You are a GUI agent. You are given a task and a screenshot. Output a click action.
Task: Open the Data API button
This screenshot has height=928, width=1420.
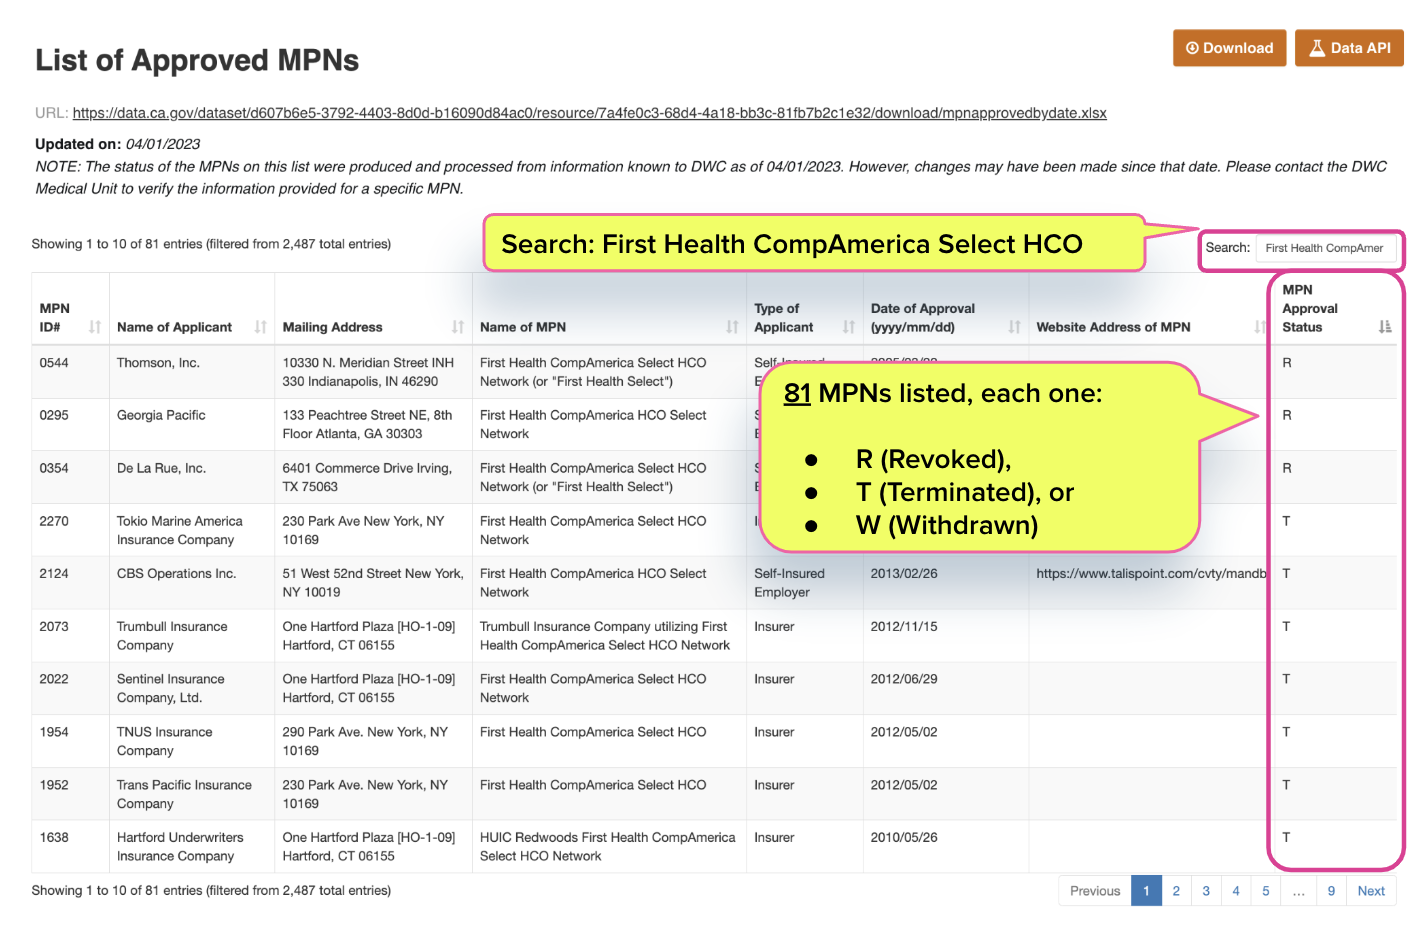[x=1349, y=48]
